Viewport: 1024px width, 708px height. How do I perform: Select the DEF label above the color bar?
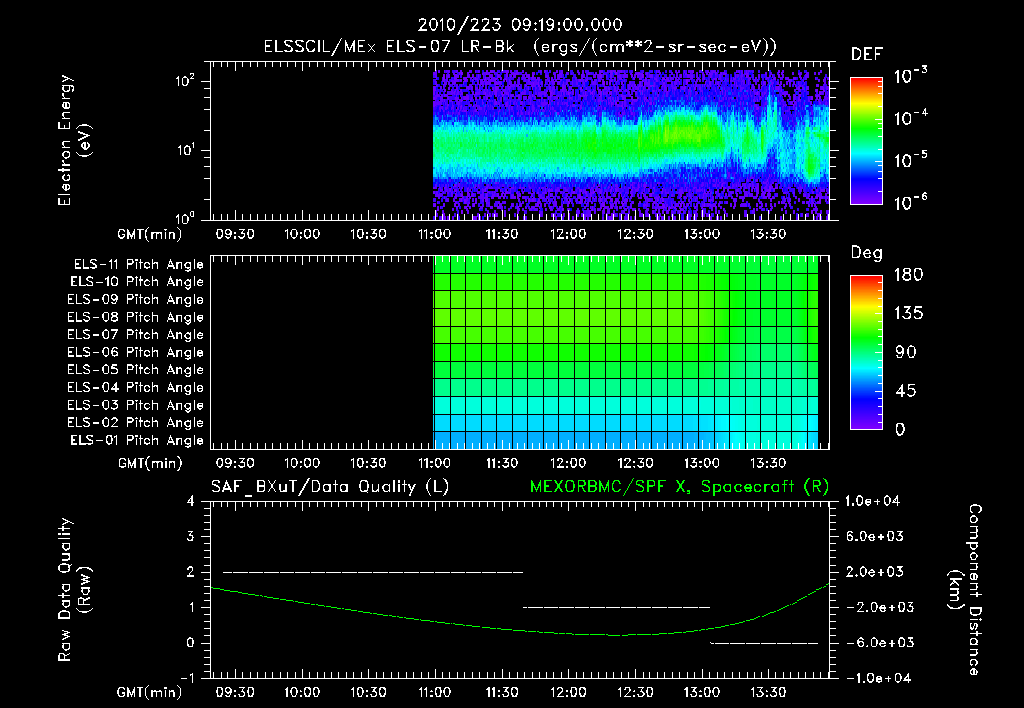pyautogui.click(x=867, y=55)
